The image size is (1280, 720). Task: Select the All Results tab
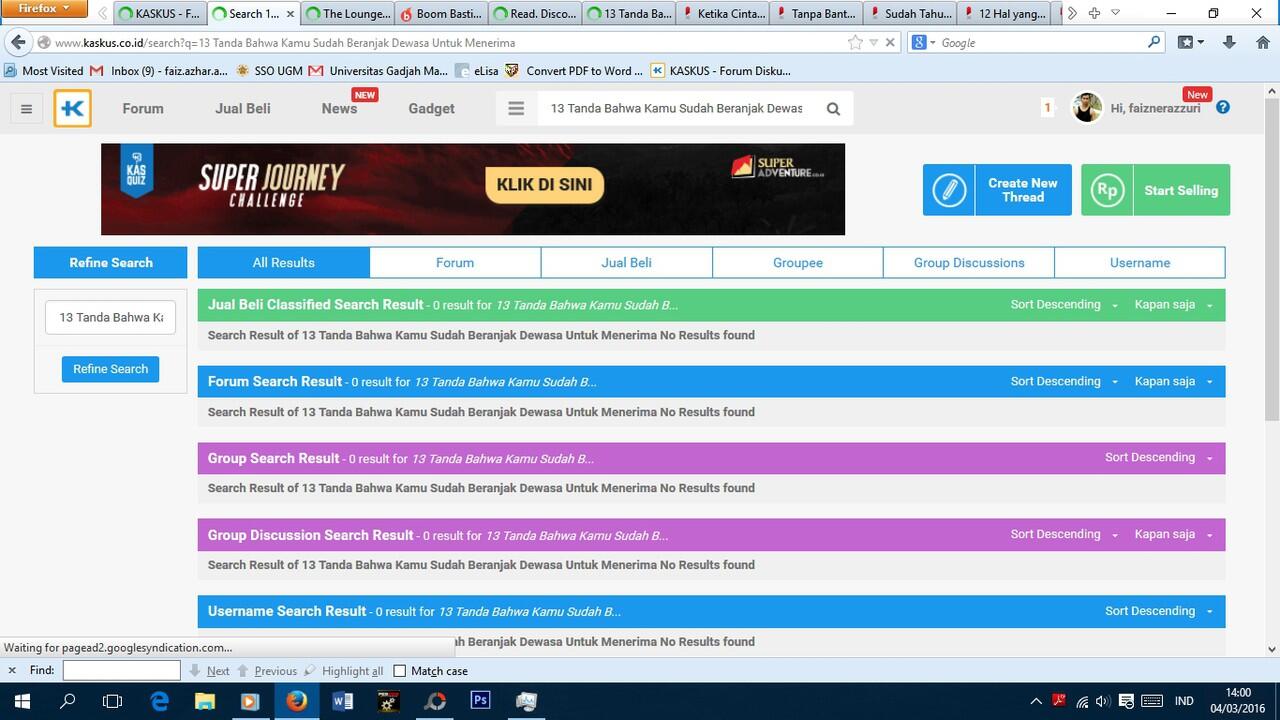[284, 263]
